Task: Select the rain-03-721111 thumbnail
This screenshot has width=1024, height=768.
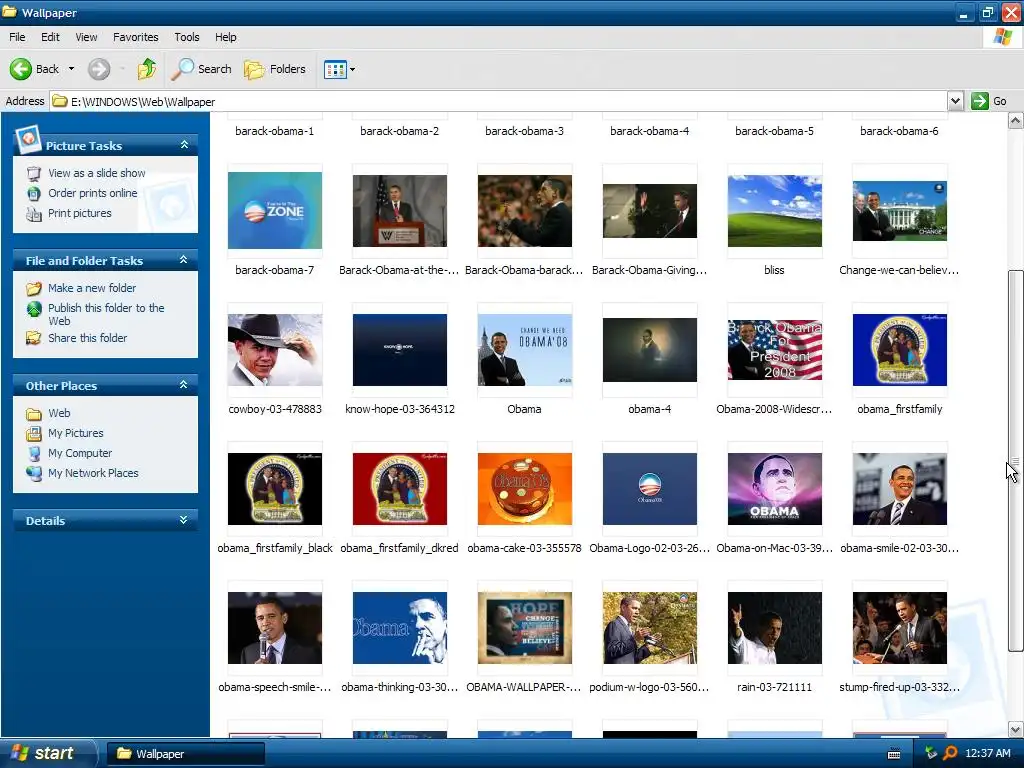Action: point(775,628)
